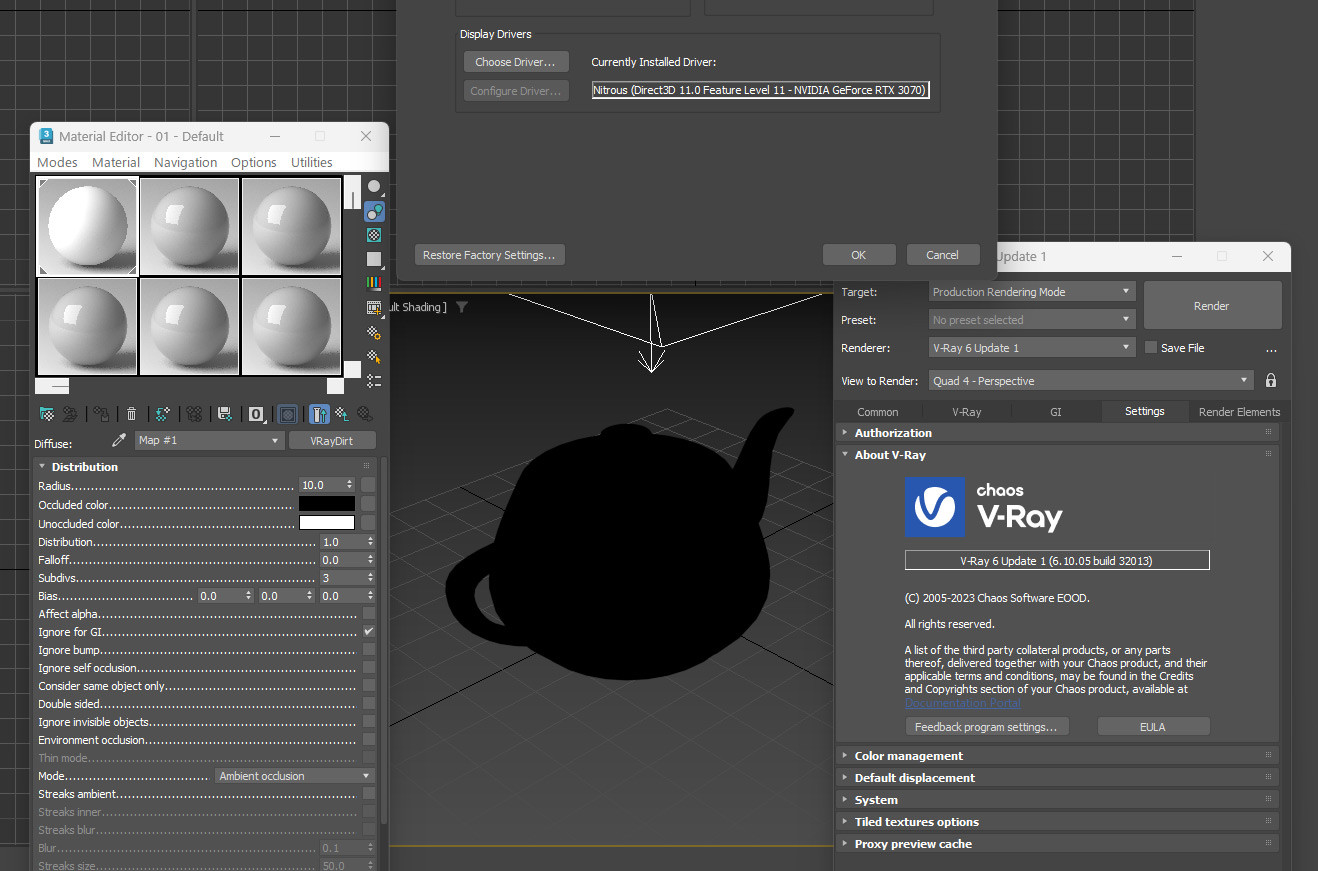Click the viewport filter funnel icon
This screenshot has height=871, width=1318.
click(x=461, y=307)
